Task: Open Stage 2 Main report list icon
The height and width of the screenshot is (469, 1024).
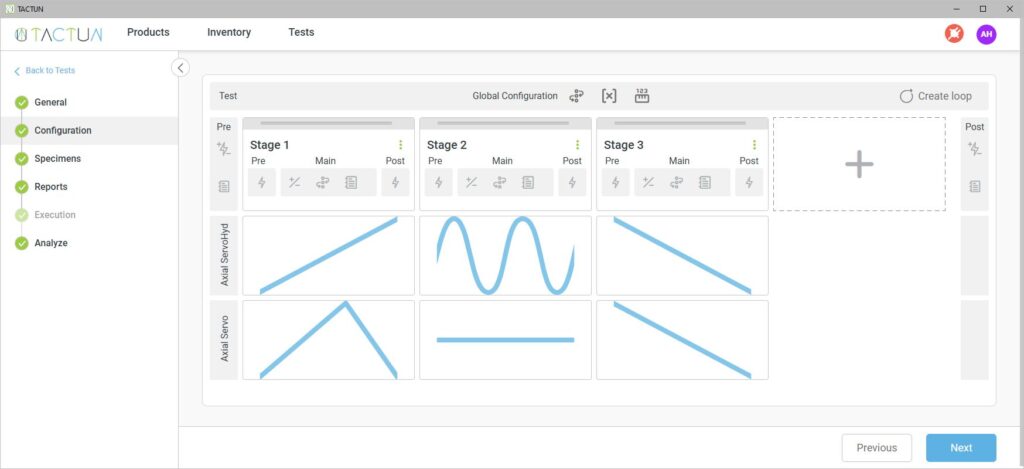Action: coord(528,182)
